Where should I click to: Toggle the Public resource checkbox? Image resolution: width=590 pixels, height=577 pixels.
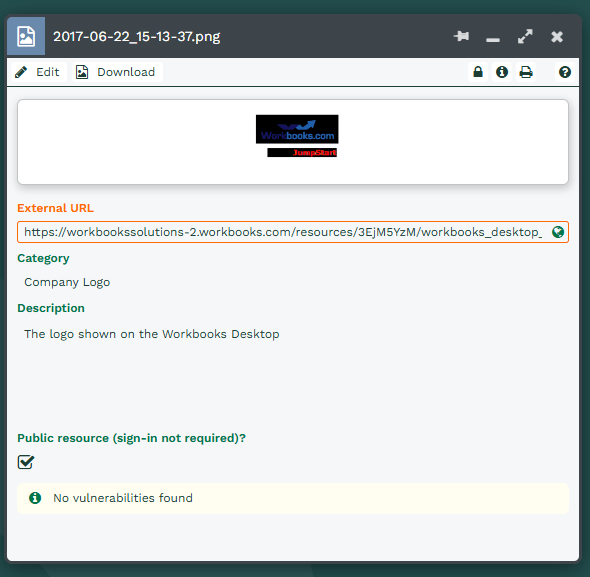tap(26, 462)
